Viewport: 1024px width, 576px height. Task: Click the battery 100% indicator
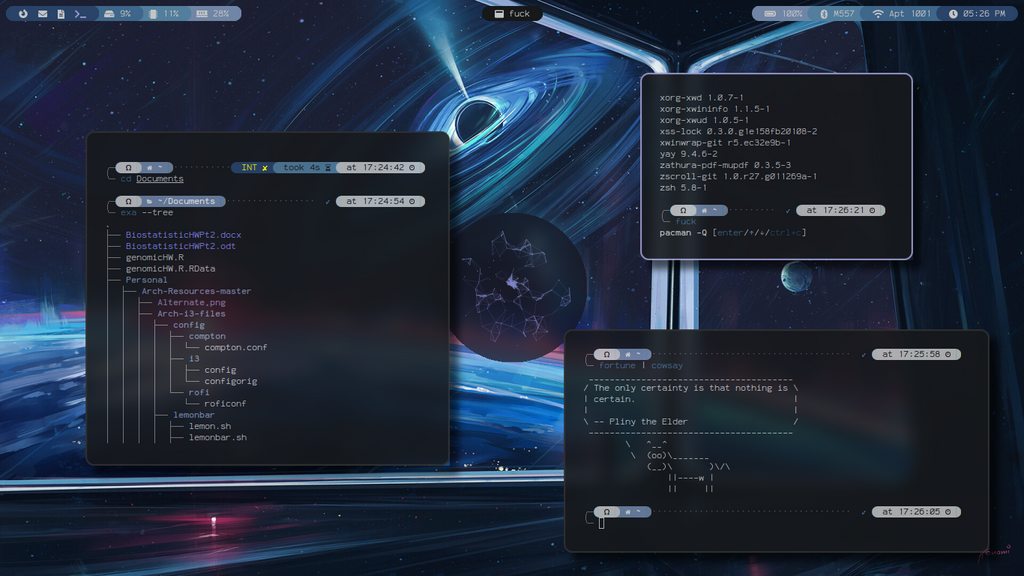(783, 14)
